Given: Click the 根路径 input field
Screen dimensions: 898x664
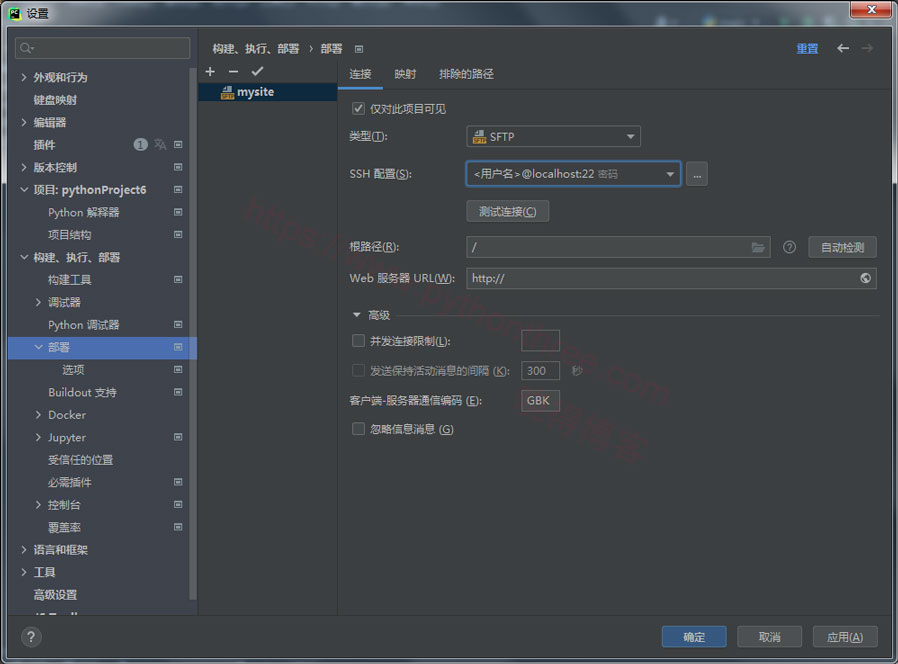Looking at the screenshot, I should [x=618, y=247].
